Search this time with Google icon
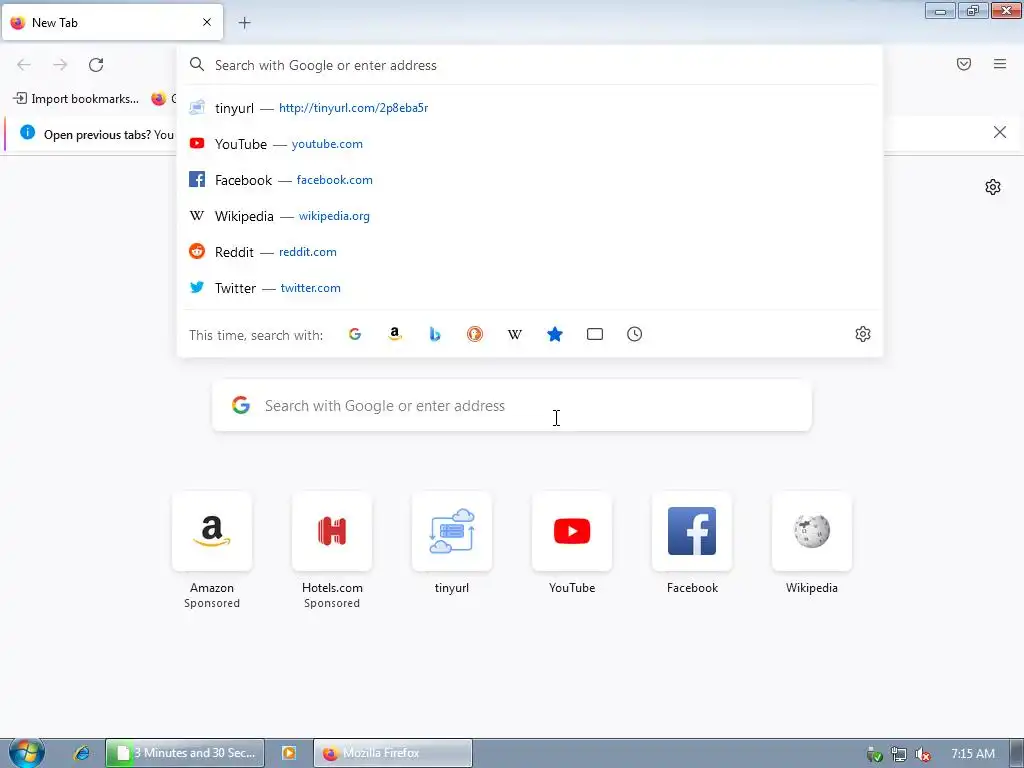Screen dimensions: 1024x768 click(355, 334)
